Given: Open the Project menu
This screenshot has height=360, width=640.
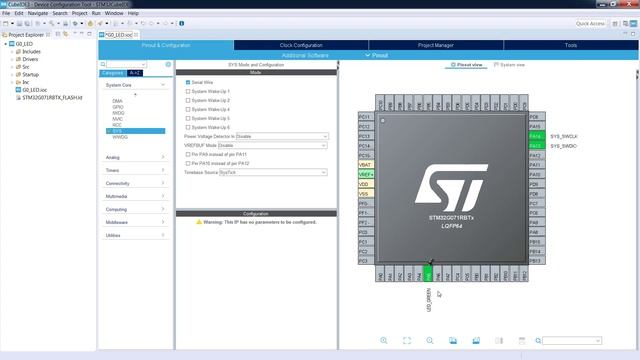Looking at the screenshot, I should [x=80, y=13].
